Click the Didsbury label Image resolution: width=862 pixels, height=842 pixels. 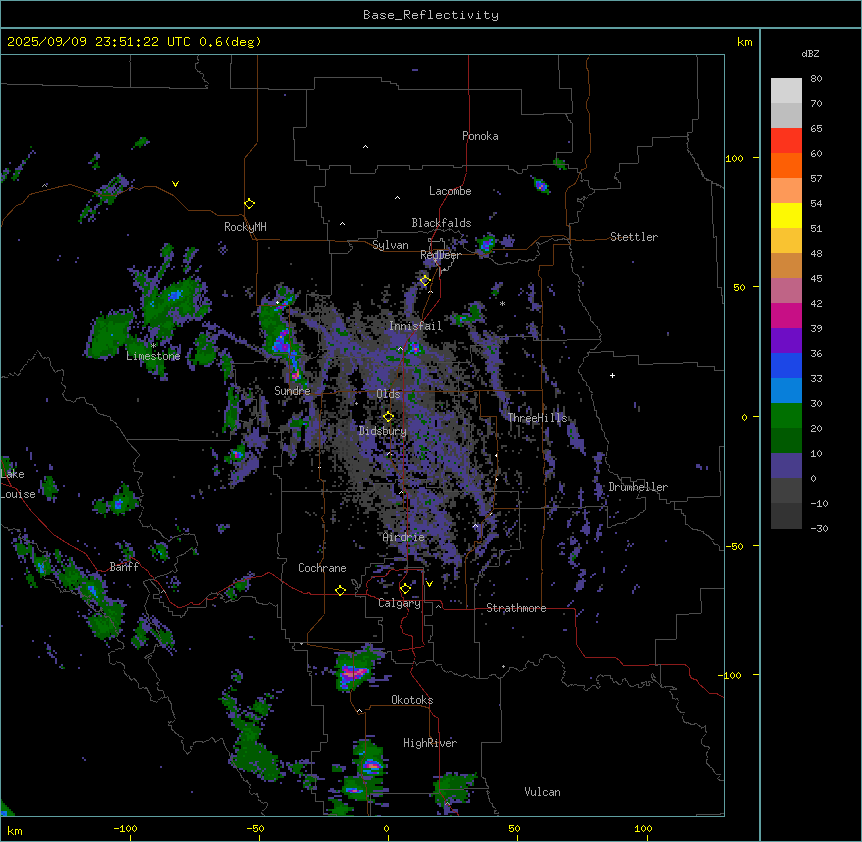pyautogui.click(x=383, y=431)
